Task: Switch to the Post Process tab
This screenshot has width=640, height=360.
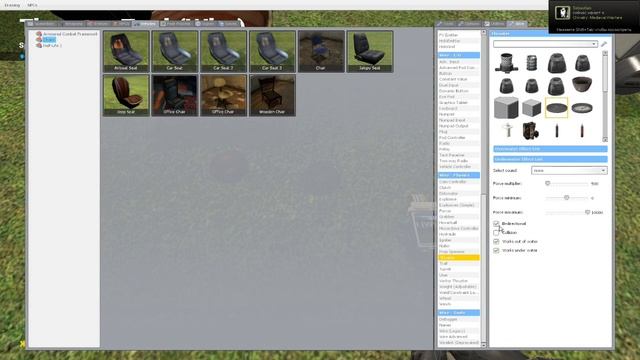Action: click(x=176, y=24)
